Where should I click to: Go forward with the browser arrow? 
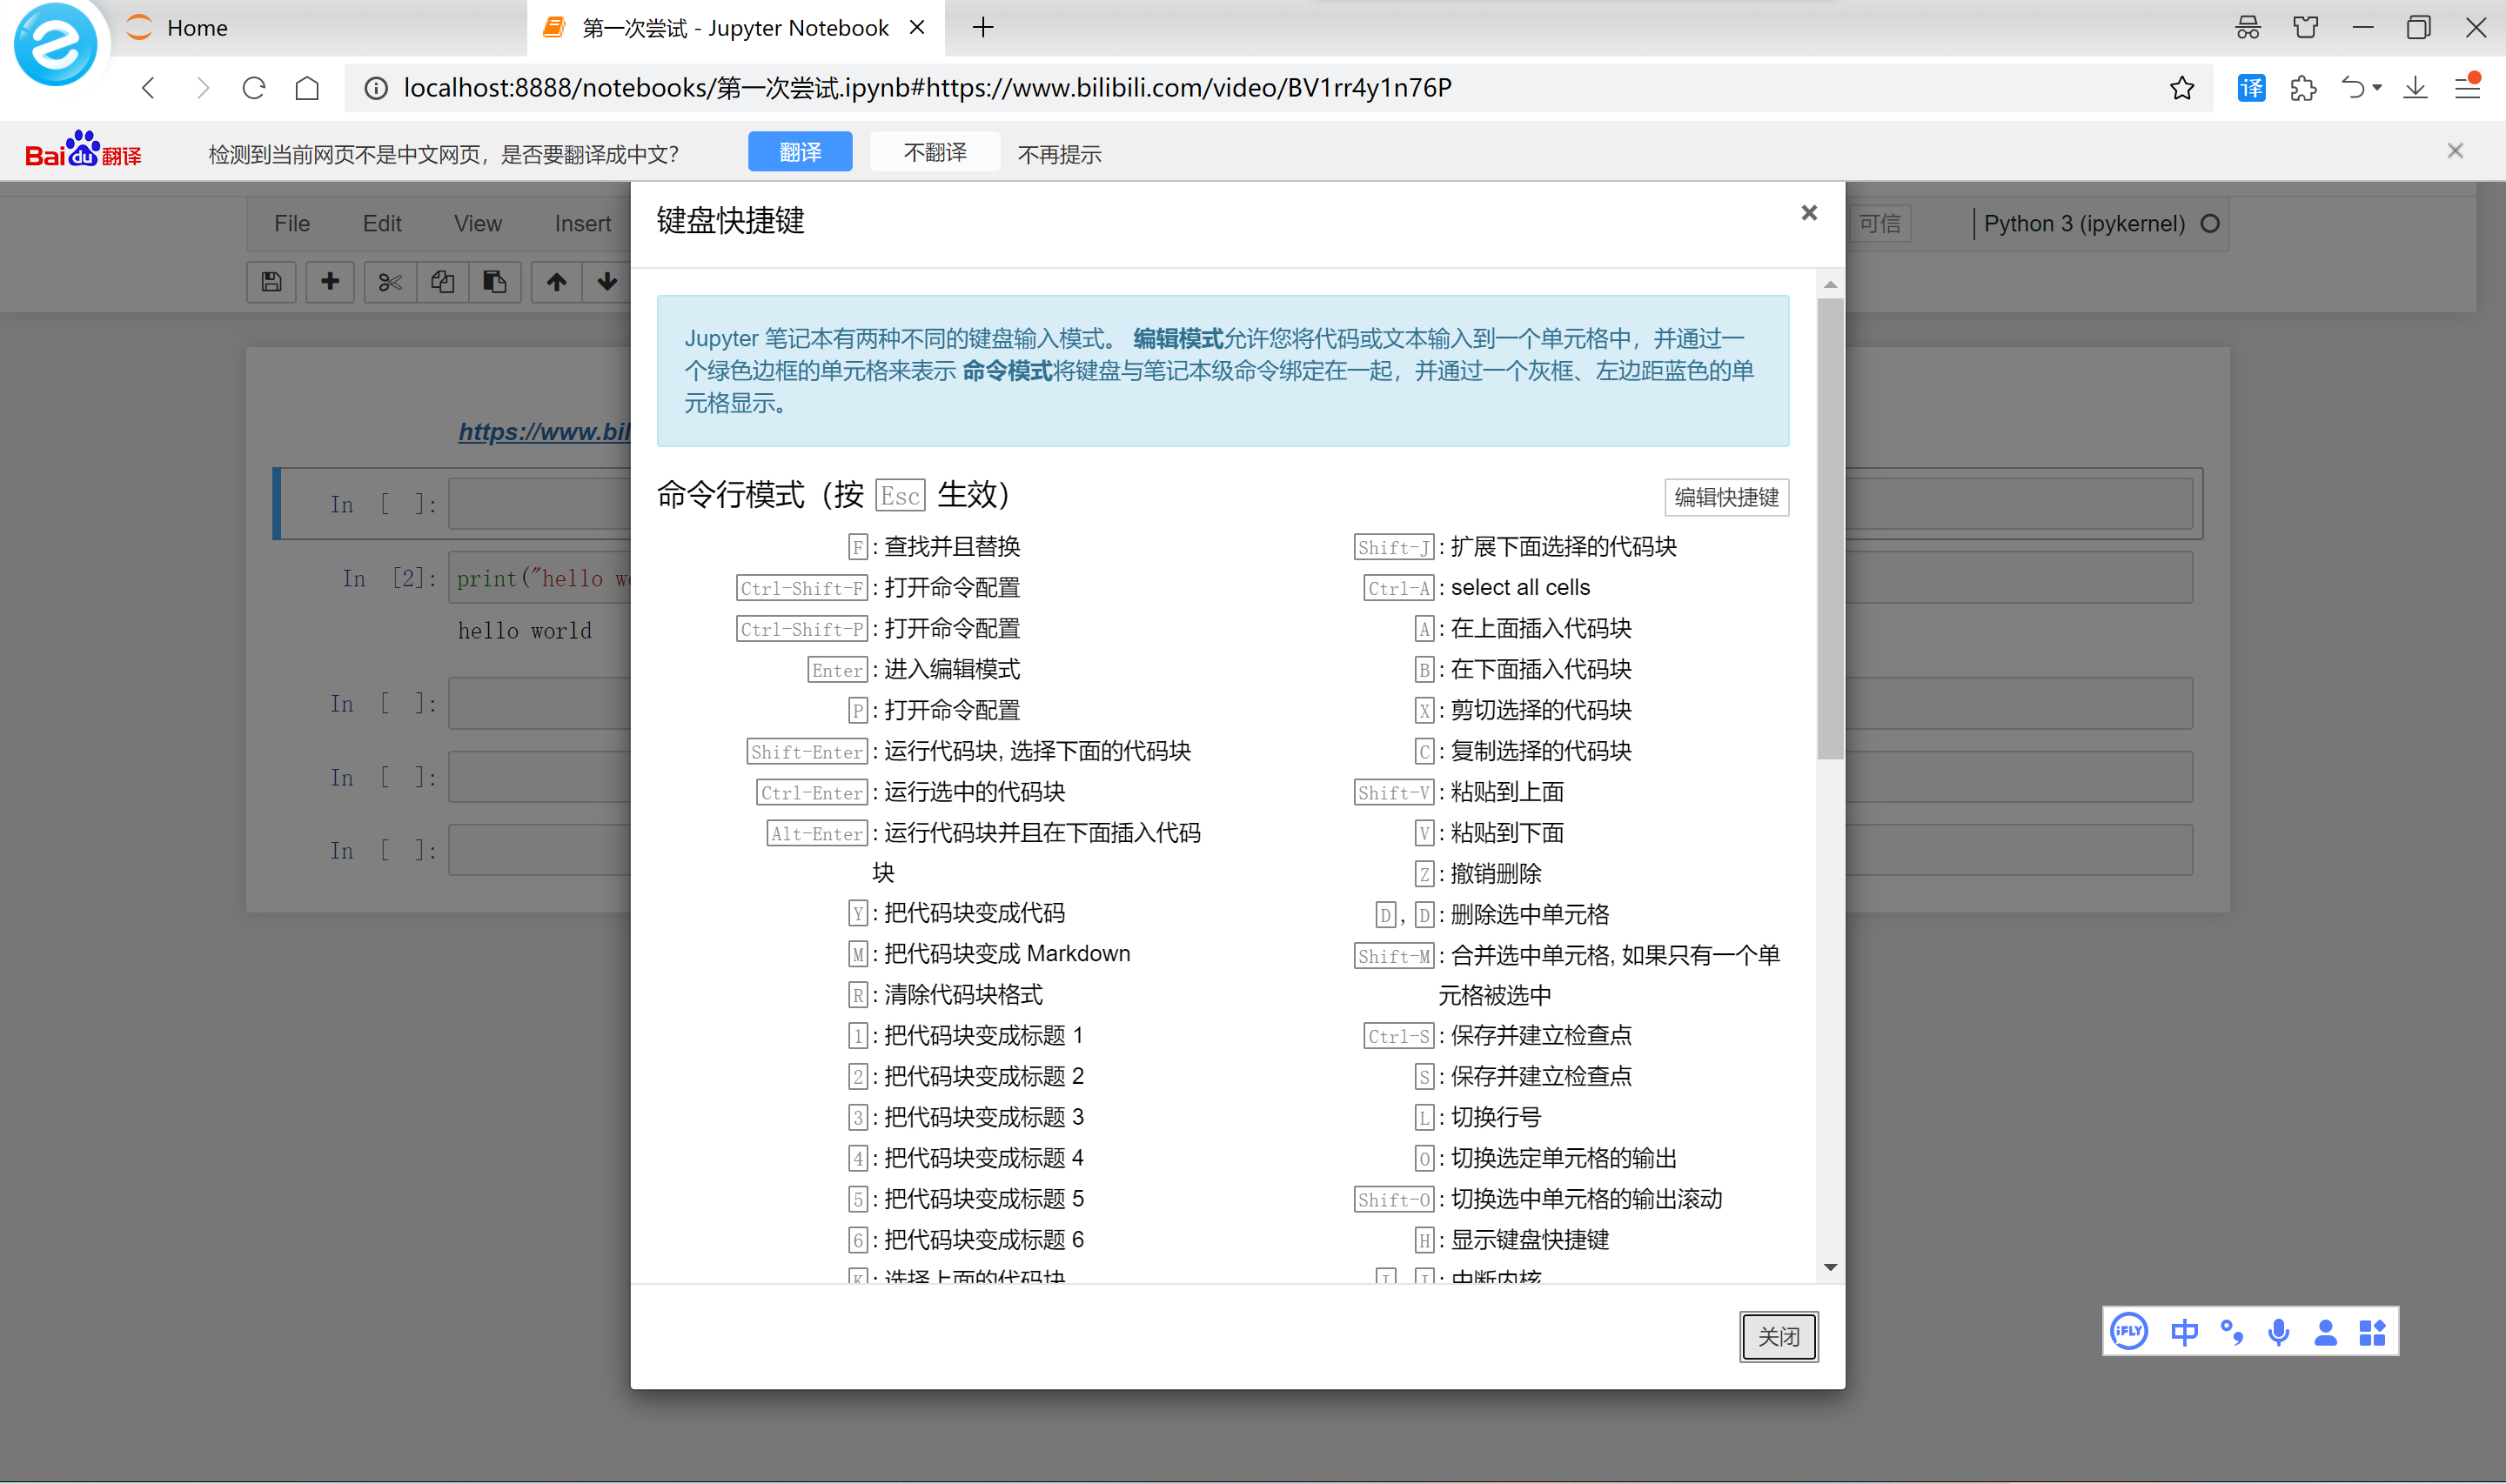[202, 88]
